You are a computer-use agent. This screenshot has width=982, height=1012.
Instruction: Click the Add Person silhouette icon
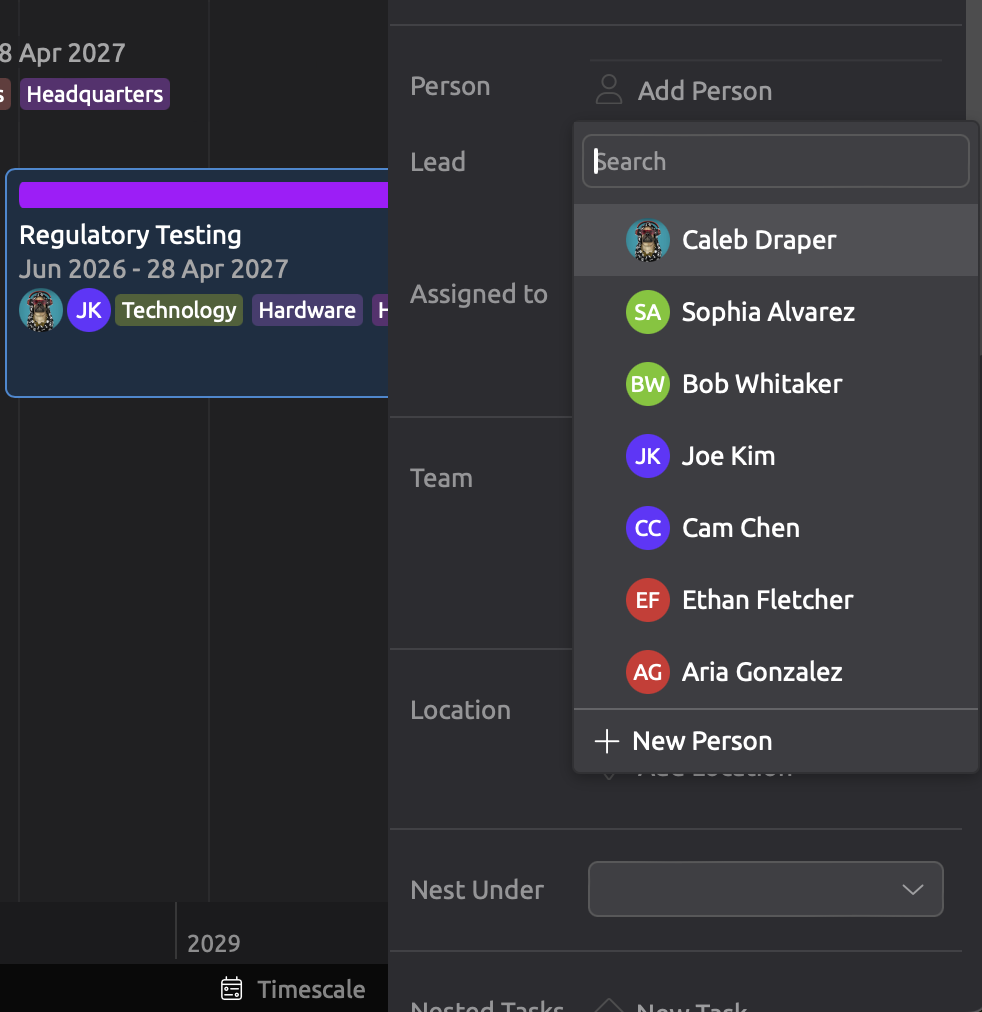(x=608, y=90)
